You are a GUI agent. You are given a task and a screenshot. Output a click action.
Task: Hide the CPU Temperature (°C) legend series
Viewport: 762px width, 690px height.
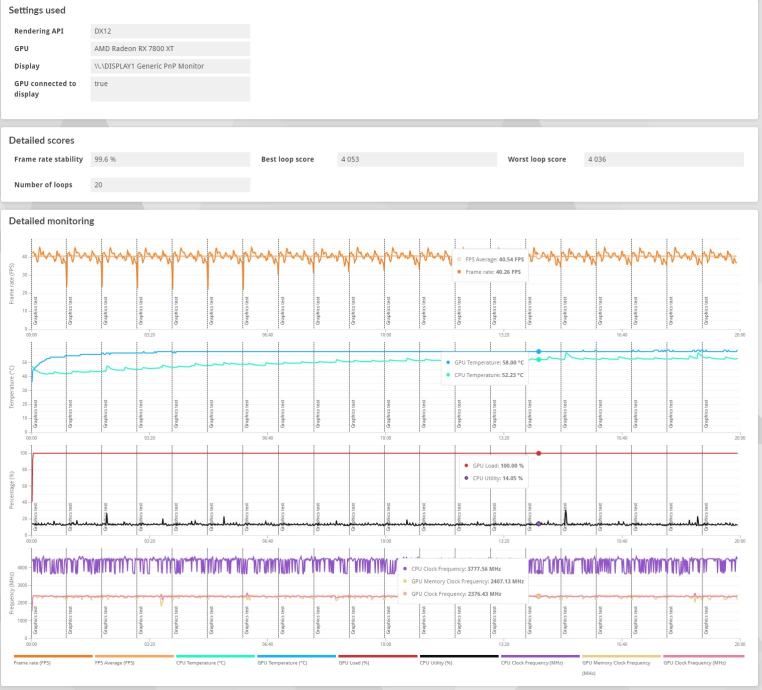[x=215, y=660]
